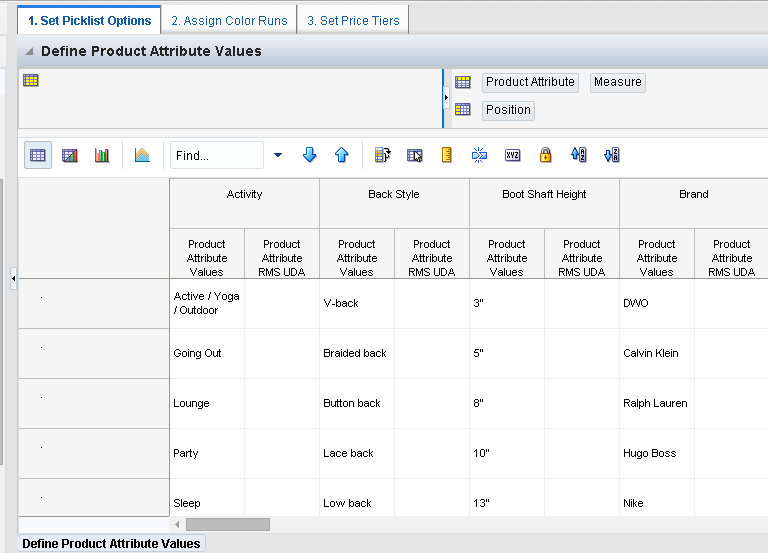Screen dimensions: 768x553
Task: Find next with blue down arrow
Action: coord(310,155)
